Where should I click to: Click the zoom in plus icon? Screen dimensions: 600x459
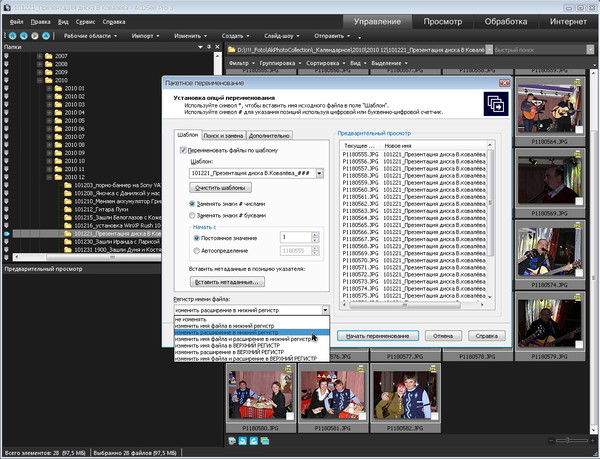[x=591, y=441]
